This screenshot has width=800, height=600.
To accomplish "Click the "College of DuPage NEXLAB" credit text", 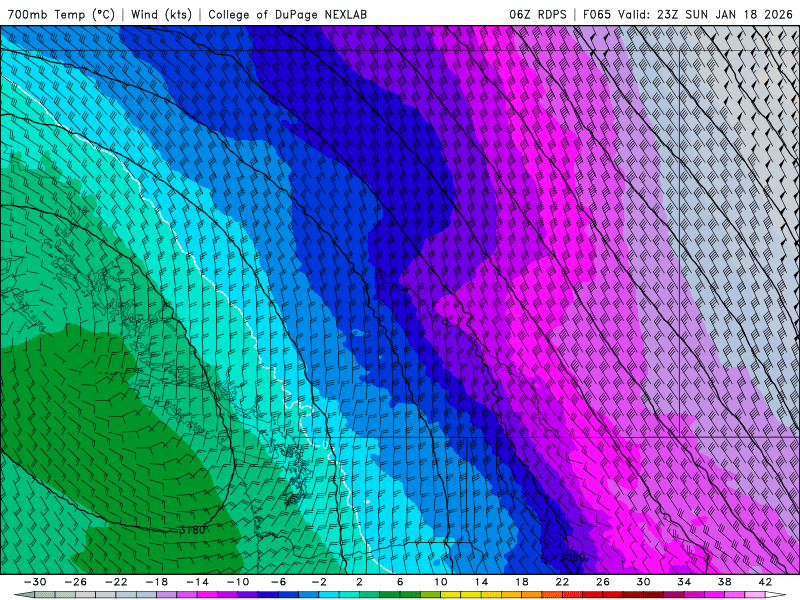I will pos(287,14).
